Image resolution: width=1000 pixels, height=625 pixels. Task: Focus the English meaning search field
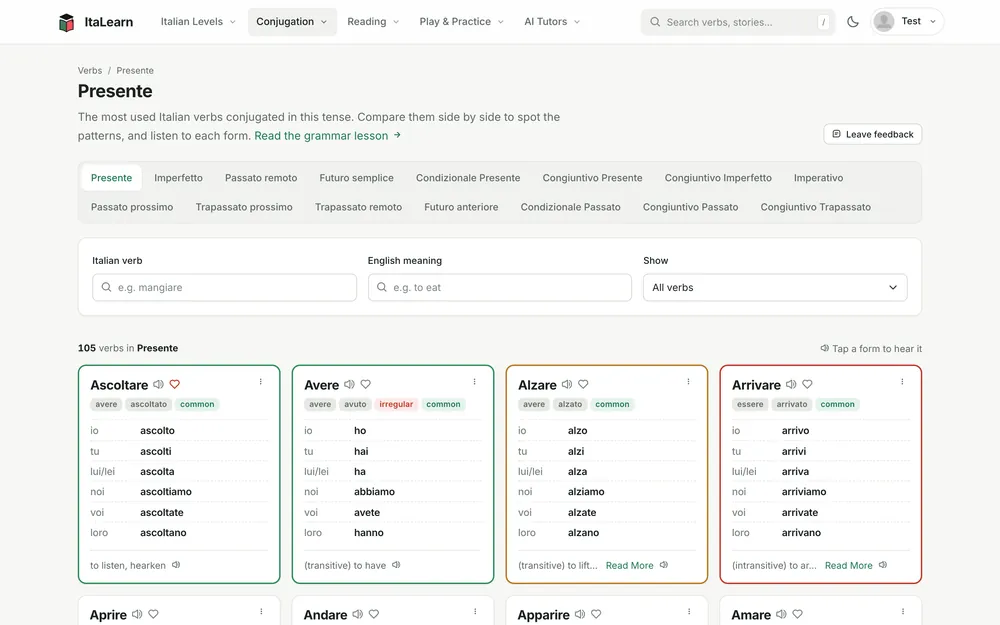(500, 288)
